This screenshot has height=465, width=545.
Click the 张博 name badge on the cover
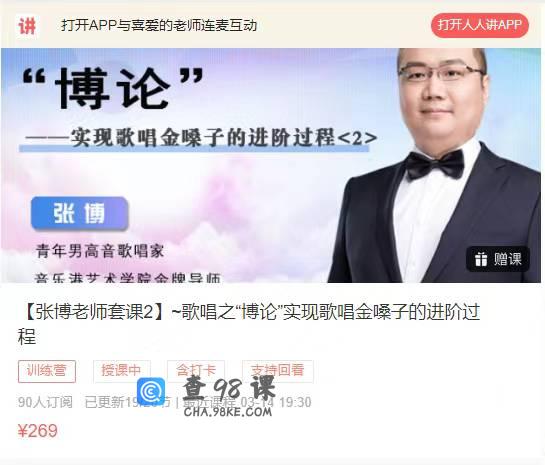coord(80,213)
